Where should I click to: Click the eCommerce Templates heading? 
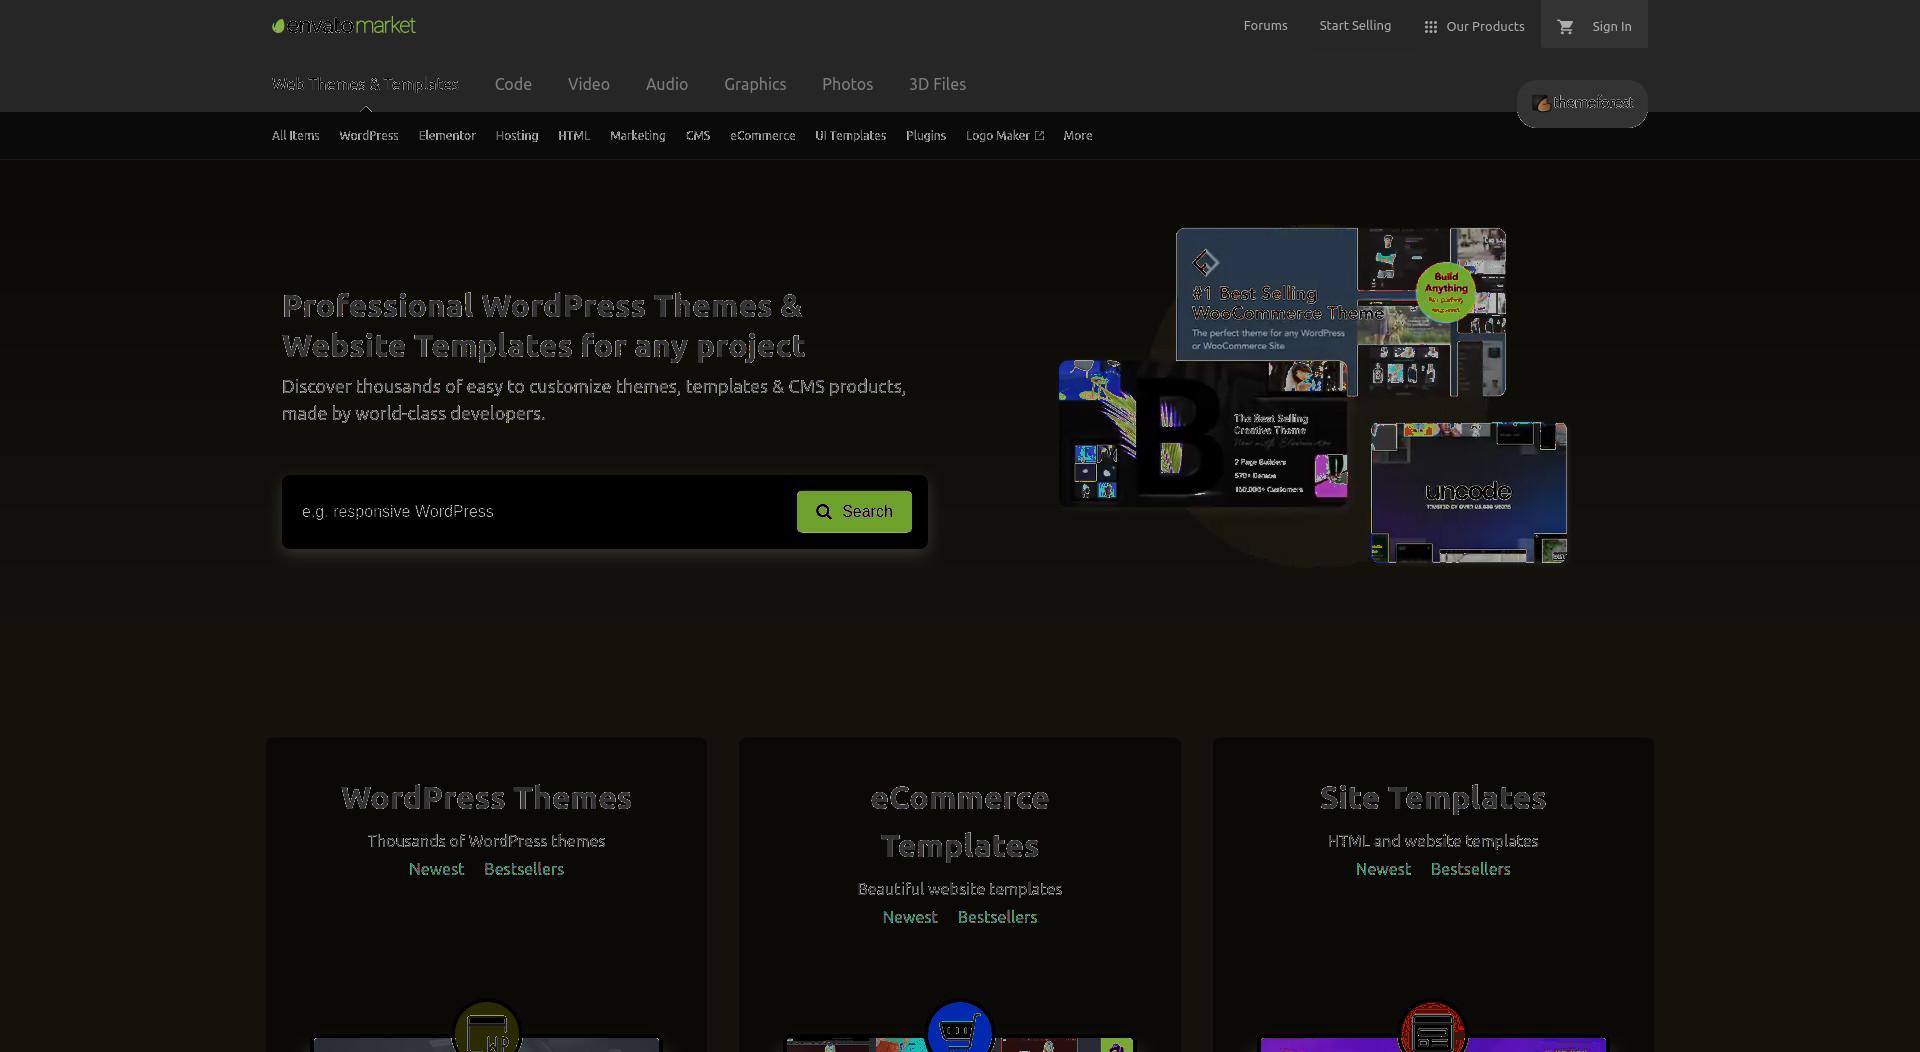(x=960, y=822)
